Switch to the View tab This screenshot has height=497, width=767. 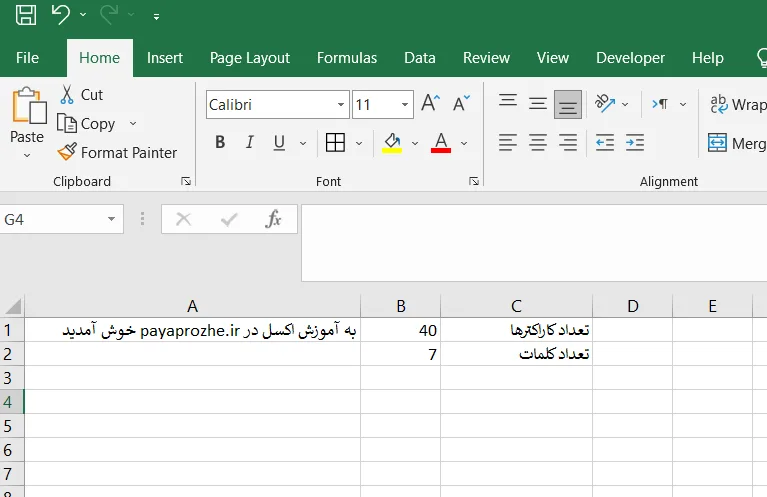pyautogui.click(x=553, y=58)
